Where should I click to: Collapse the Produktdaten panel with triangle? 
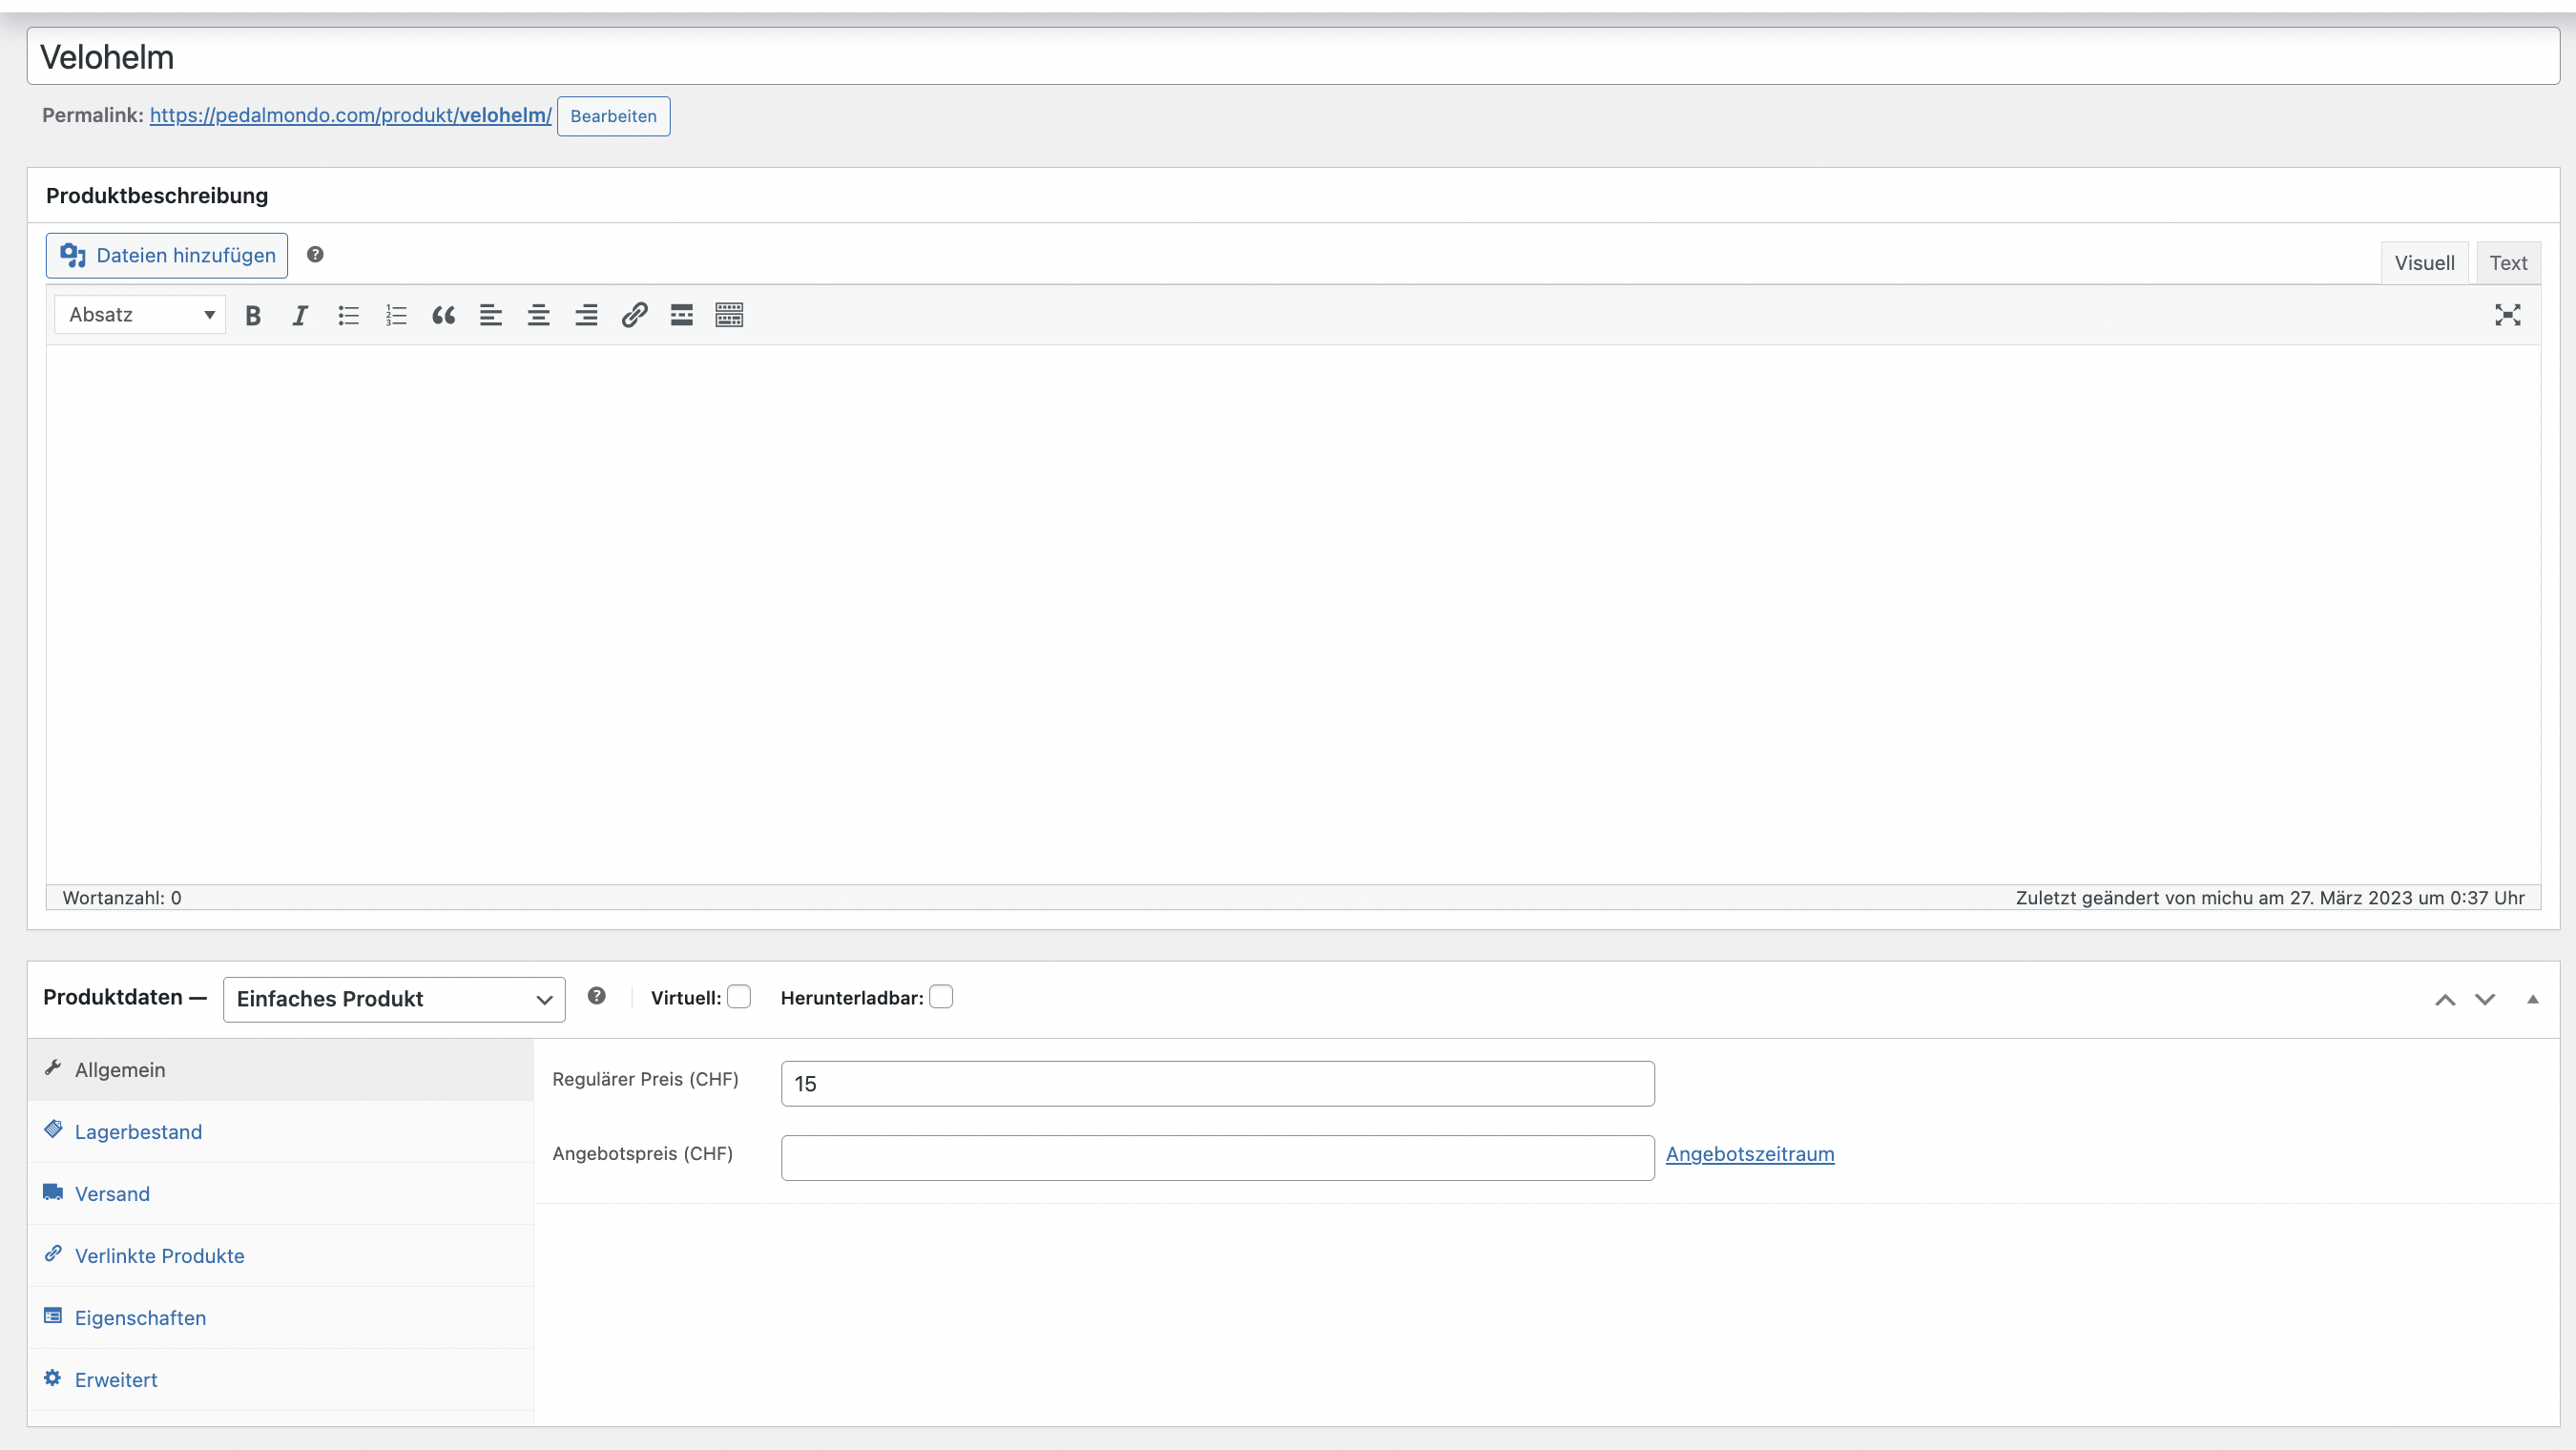2532,999
